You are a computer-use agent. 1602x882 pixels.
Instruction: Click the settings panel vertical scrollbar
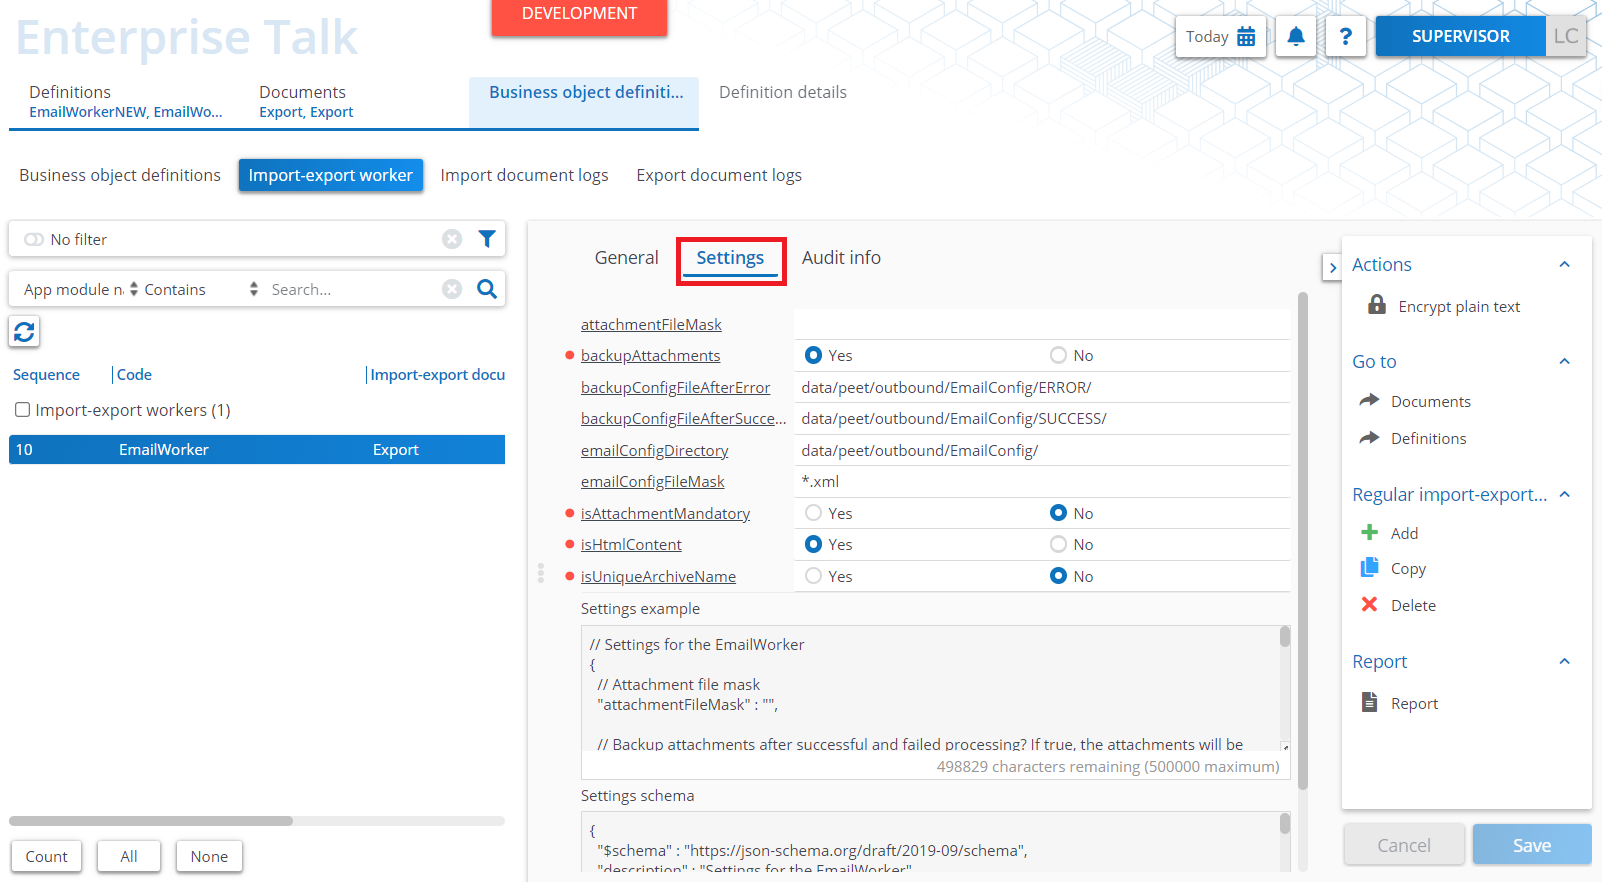coord(1303,540)
